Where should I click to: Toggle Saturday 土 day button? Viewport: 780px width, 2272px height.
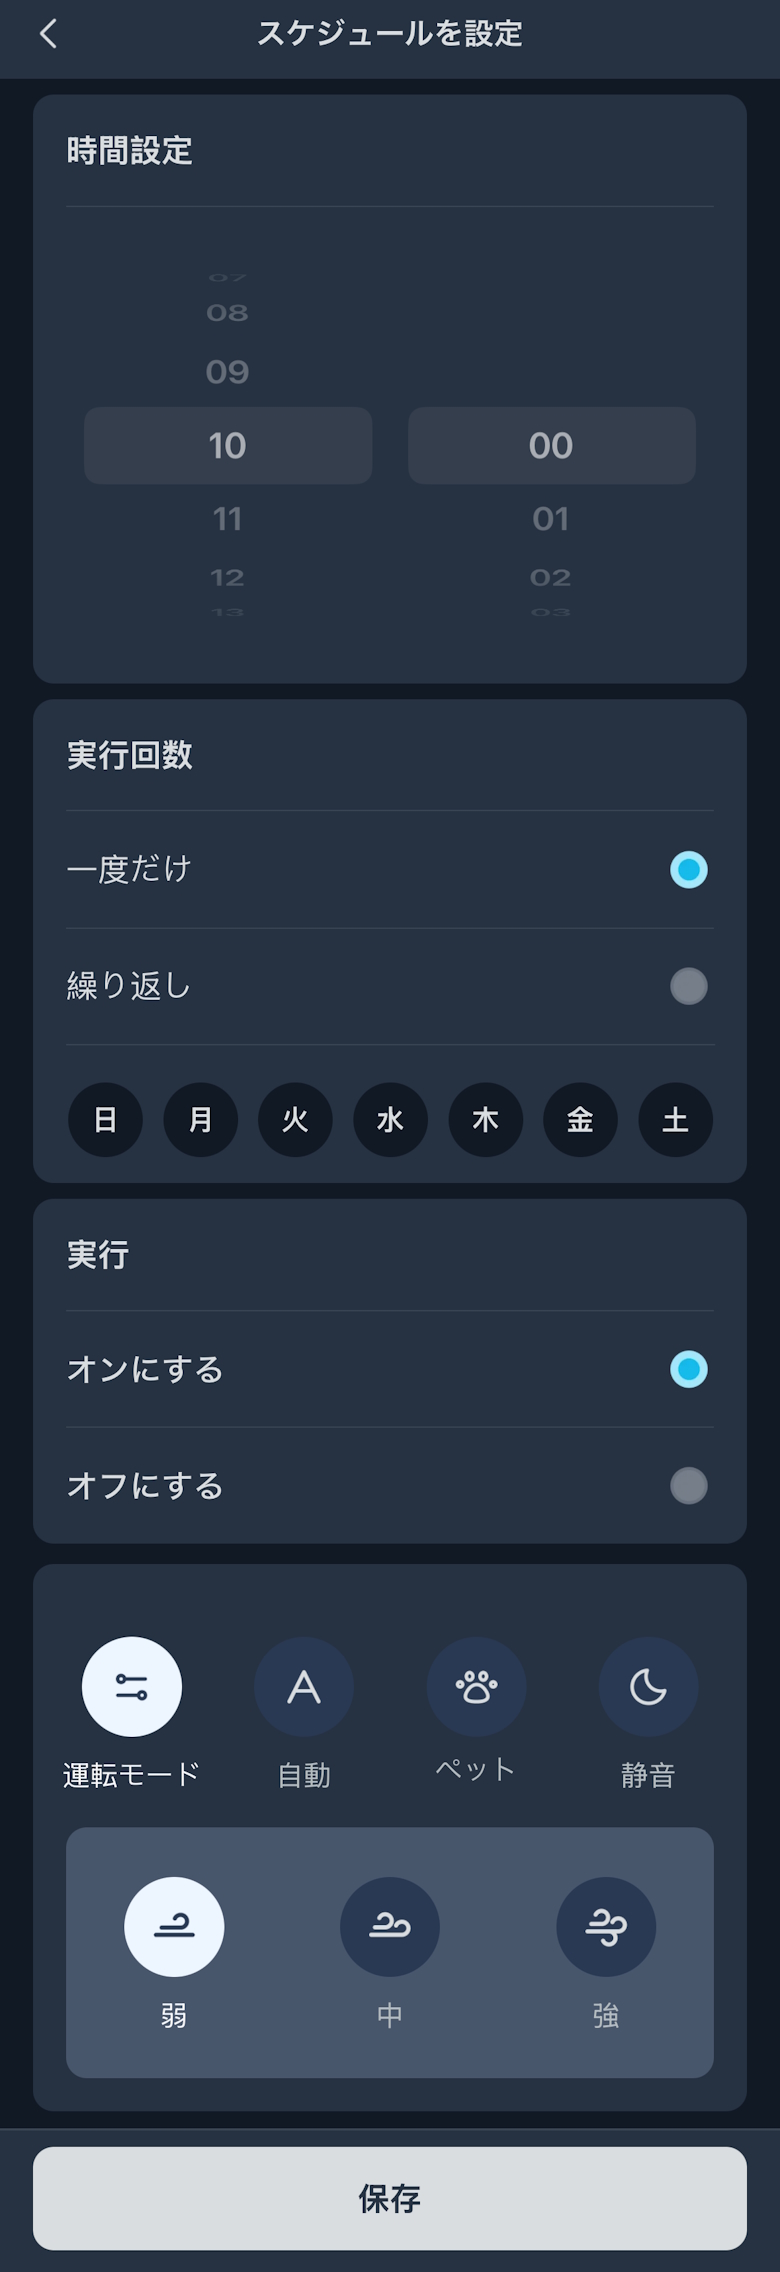click(x=675, y=1119)
